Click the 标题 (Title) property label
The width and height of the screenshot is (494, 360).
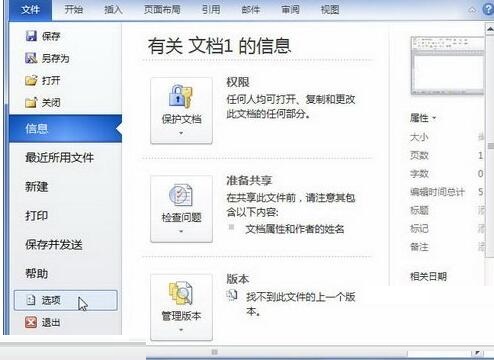click(x=419, y=210)
